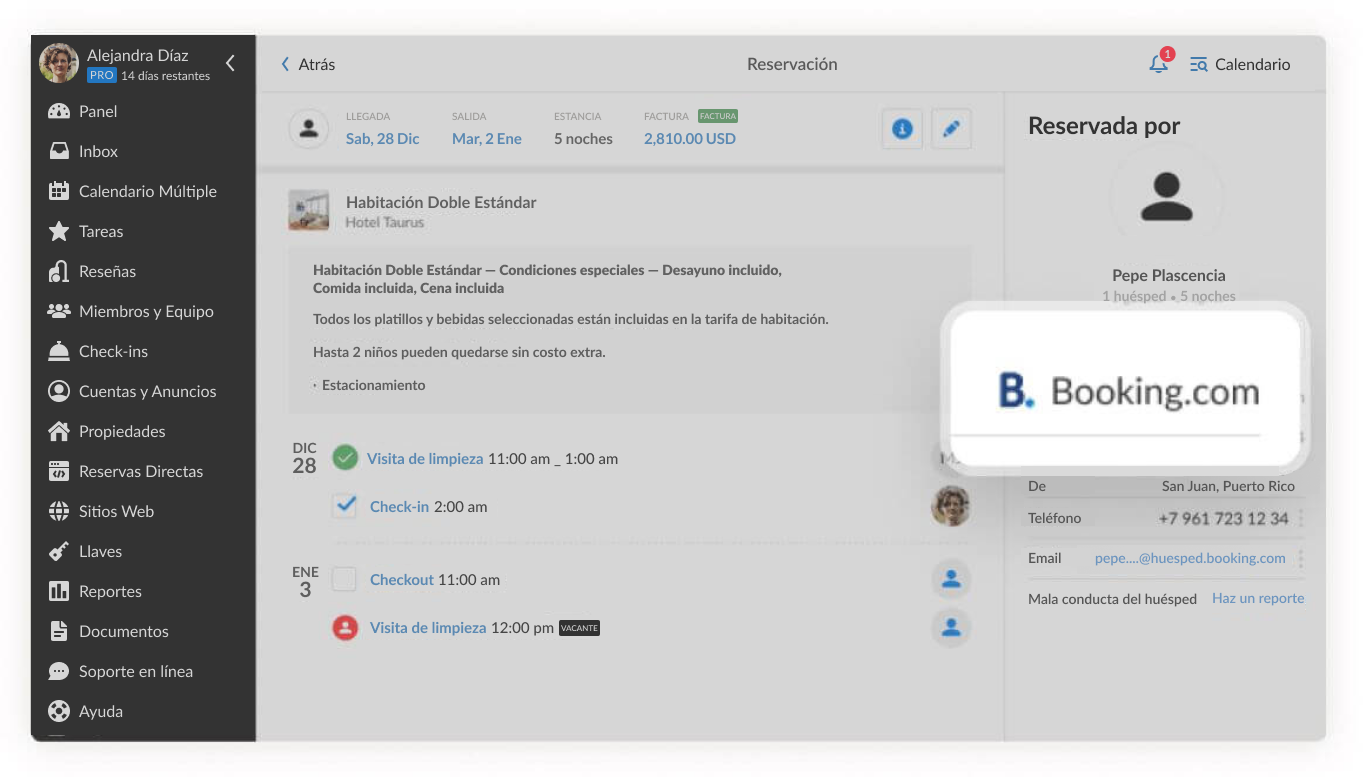Select the Tareas star icon
Screen dimensions: 1366x777
[x=59, y=231]
